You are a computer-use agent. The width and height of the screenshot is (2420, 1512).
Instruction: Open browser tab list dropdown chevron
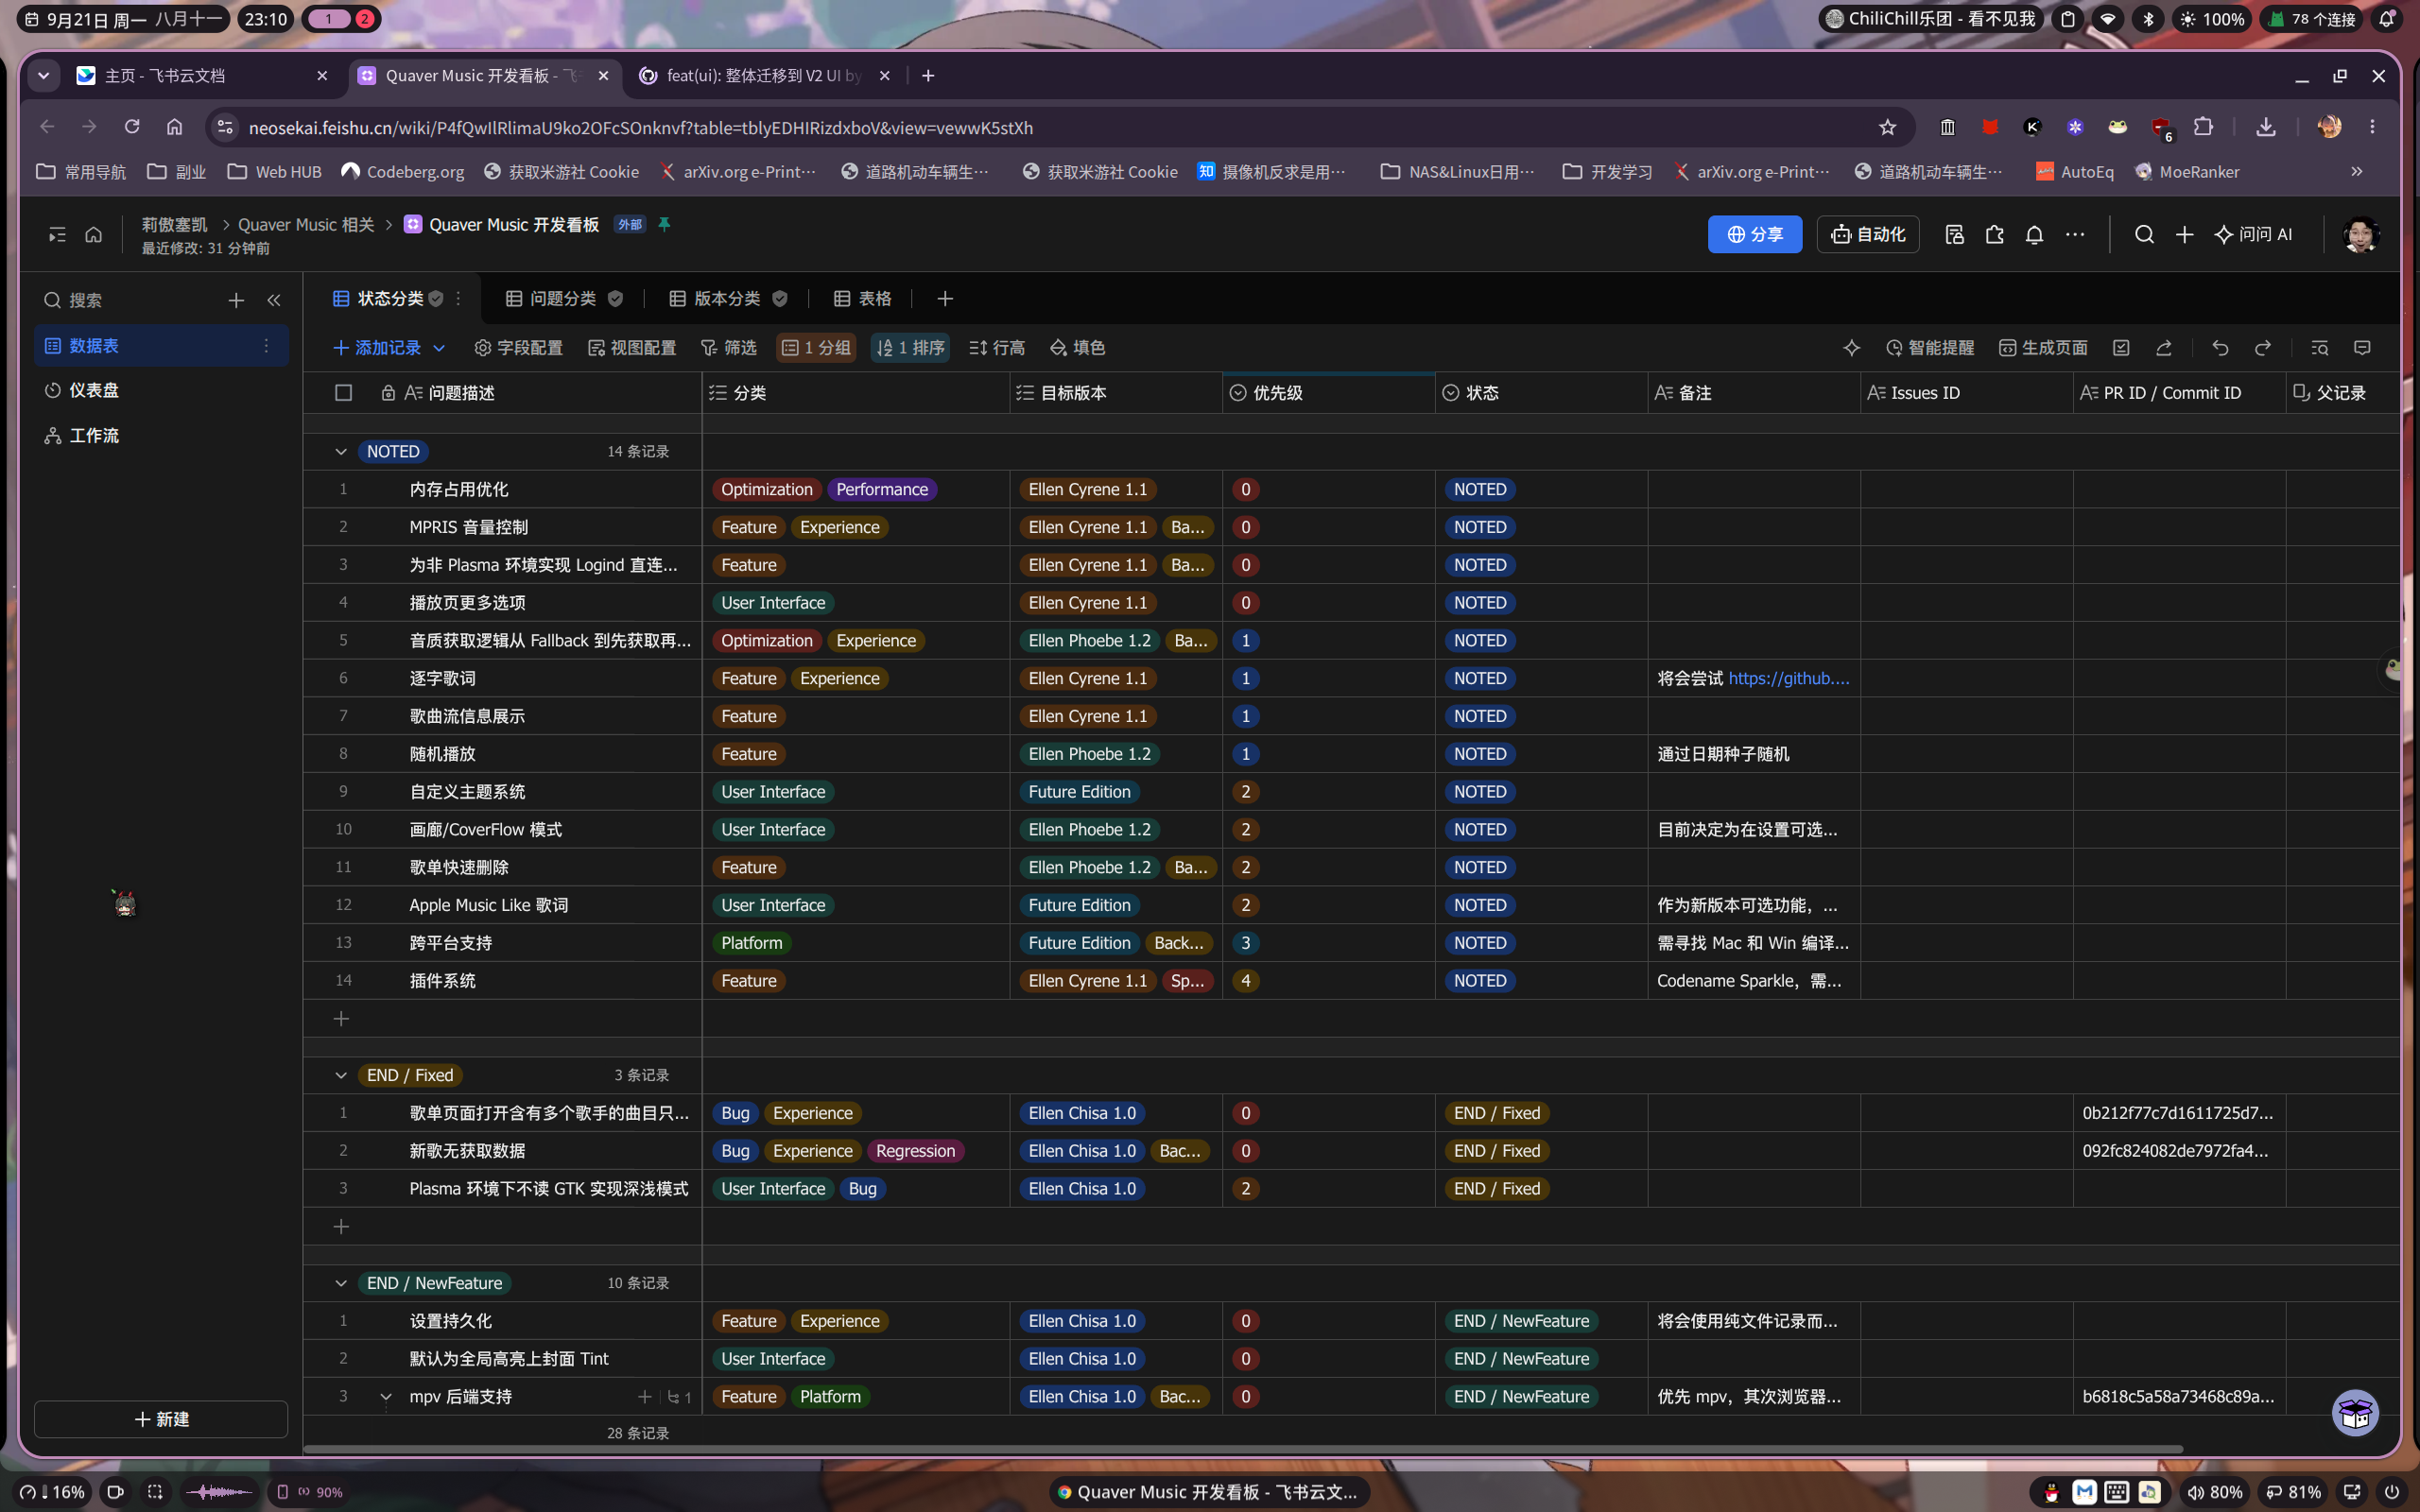[43, 76]
